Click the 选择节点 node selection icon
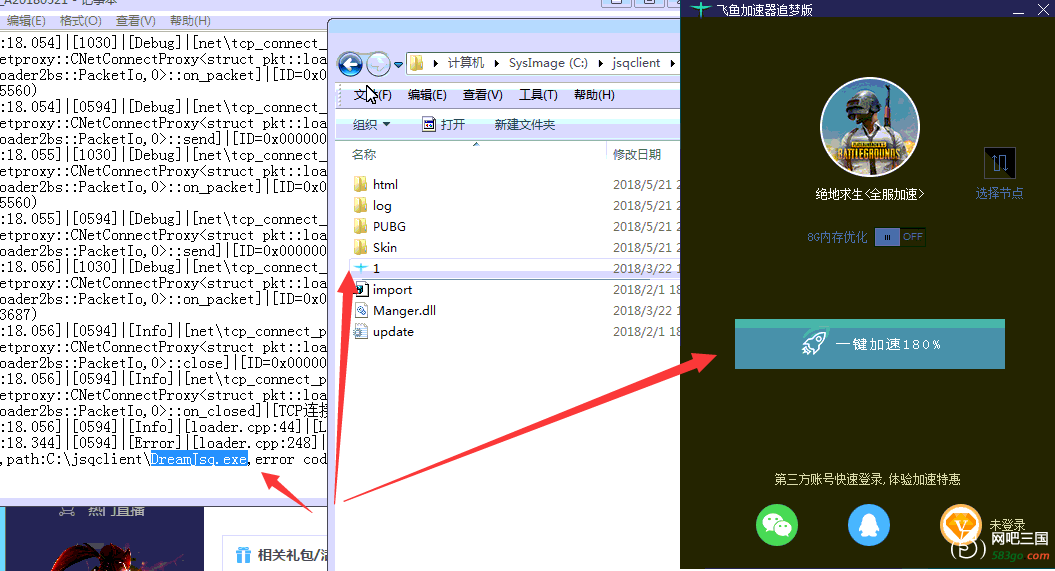This screenshot has width=1055, height=571. [x=999, y=163]
